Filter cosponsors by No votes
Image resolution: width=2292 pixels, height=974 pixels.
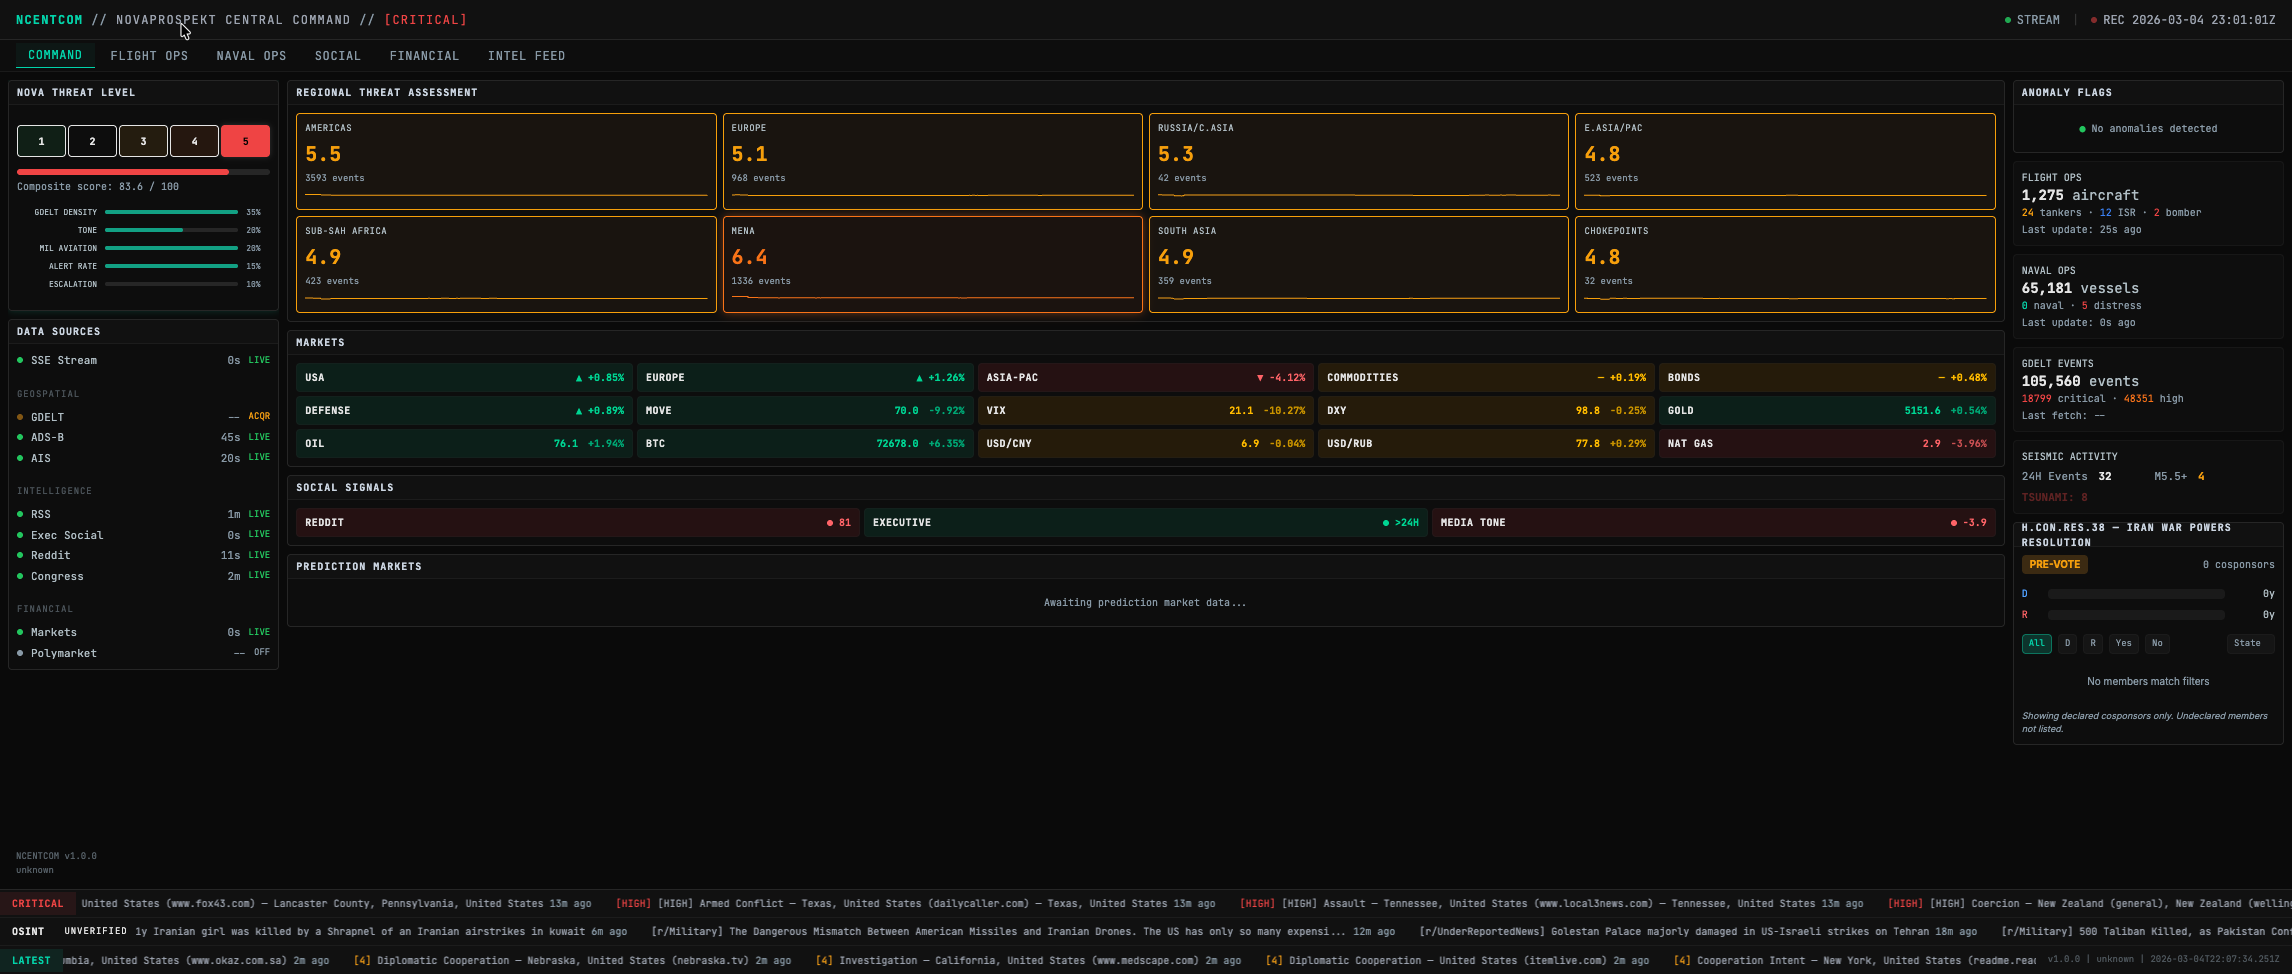pyautogui.click(x=2157, y=644)
